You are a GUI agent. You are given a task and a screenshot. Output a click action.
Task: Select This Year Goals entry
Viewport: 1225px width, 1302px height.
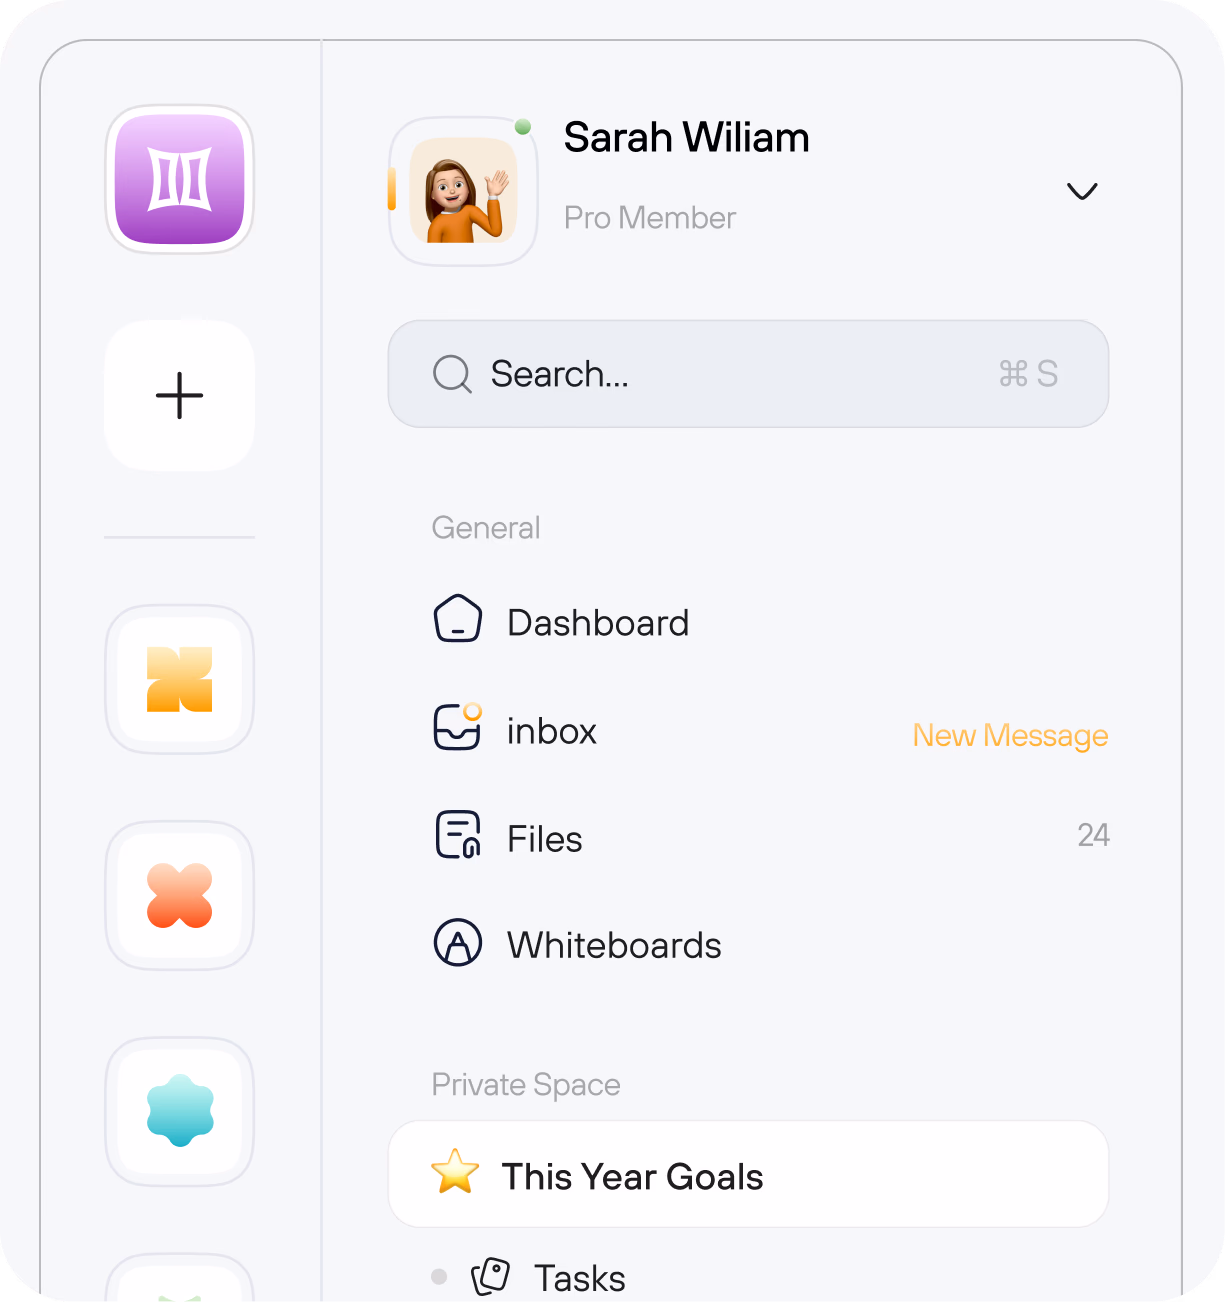[x=748, y=1174]
